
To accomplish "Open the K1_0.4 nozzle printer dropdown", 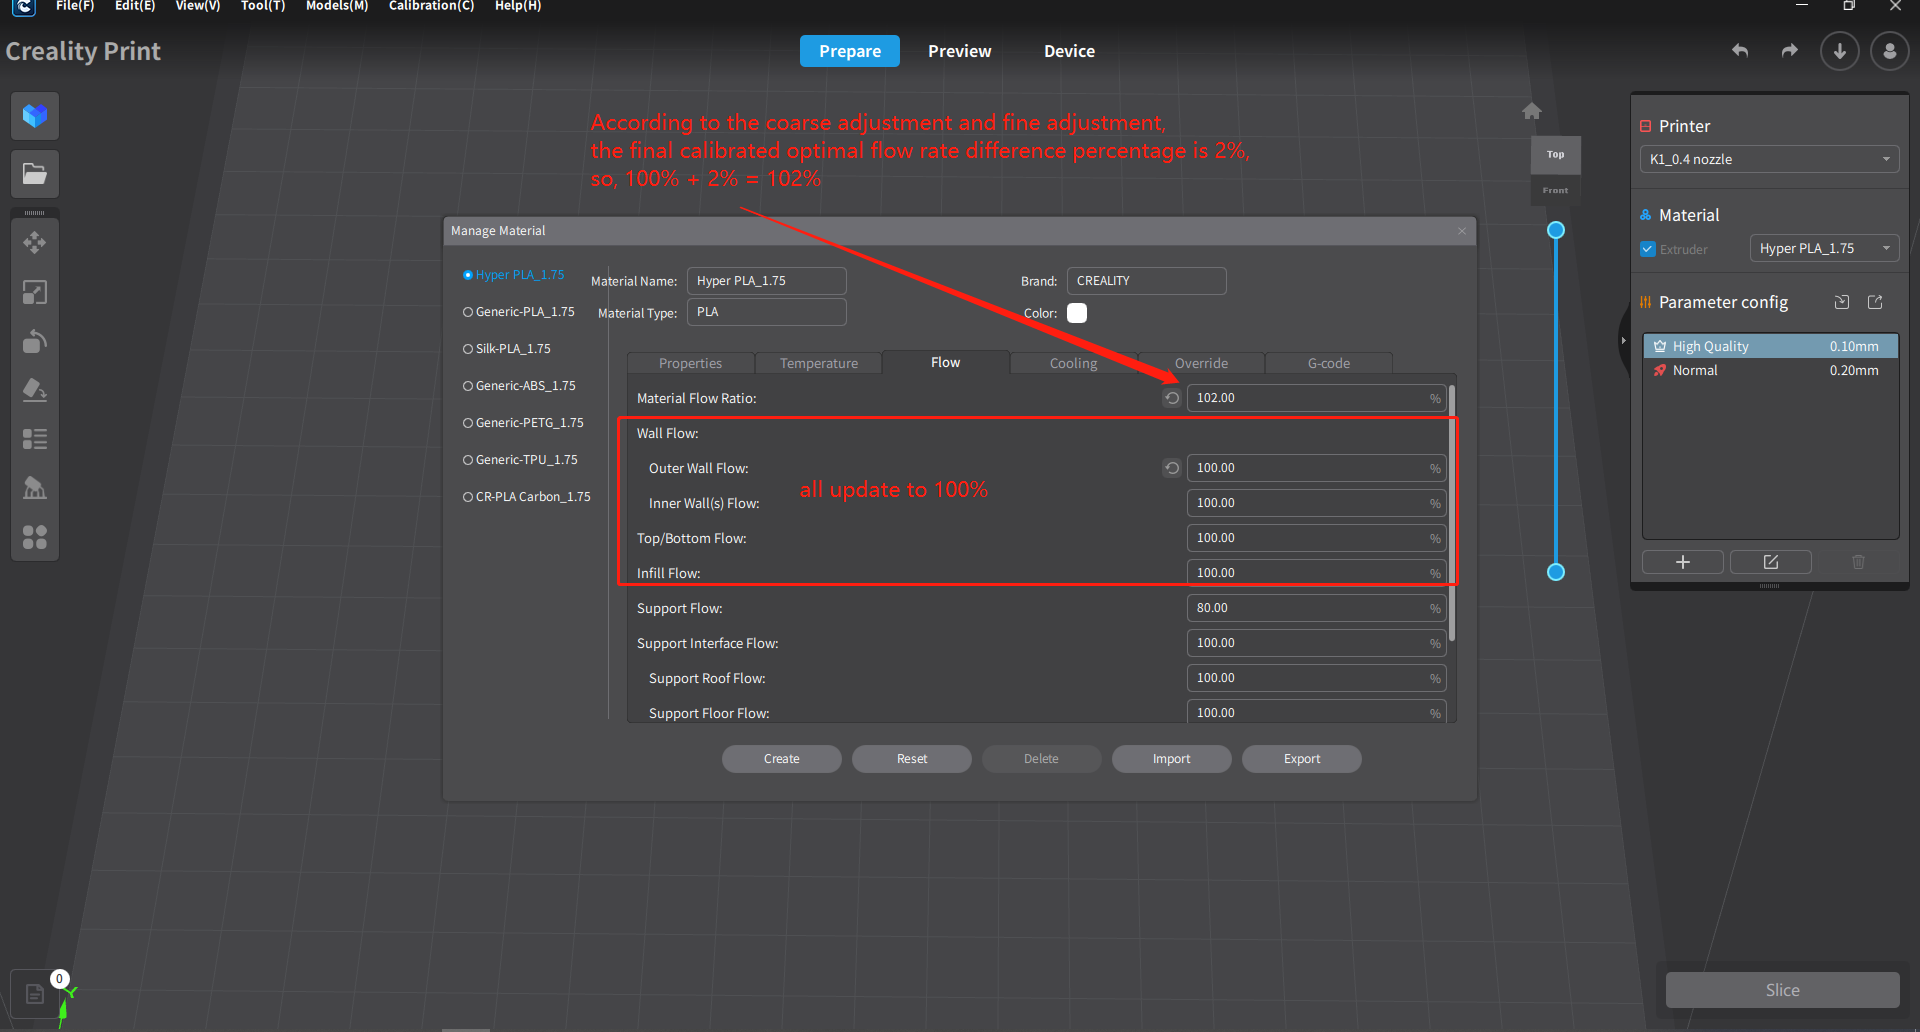I will (x=1769, y=159).
